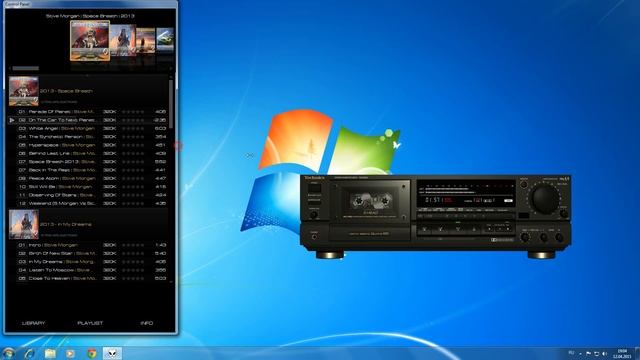
Task: Click the small knob right of the large knob
Action: tap(564, 213)
